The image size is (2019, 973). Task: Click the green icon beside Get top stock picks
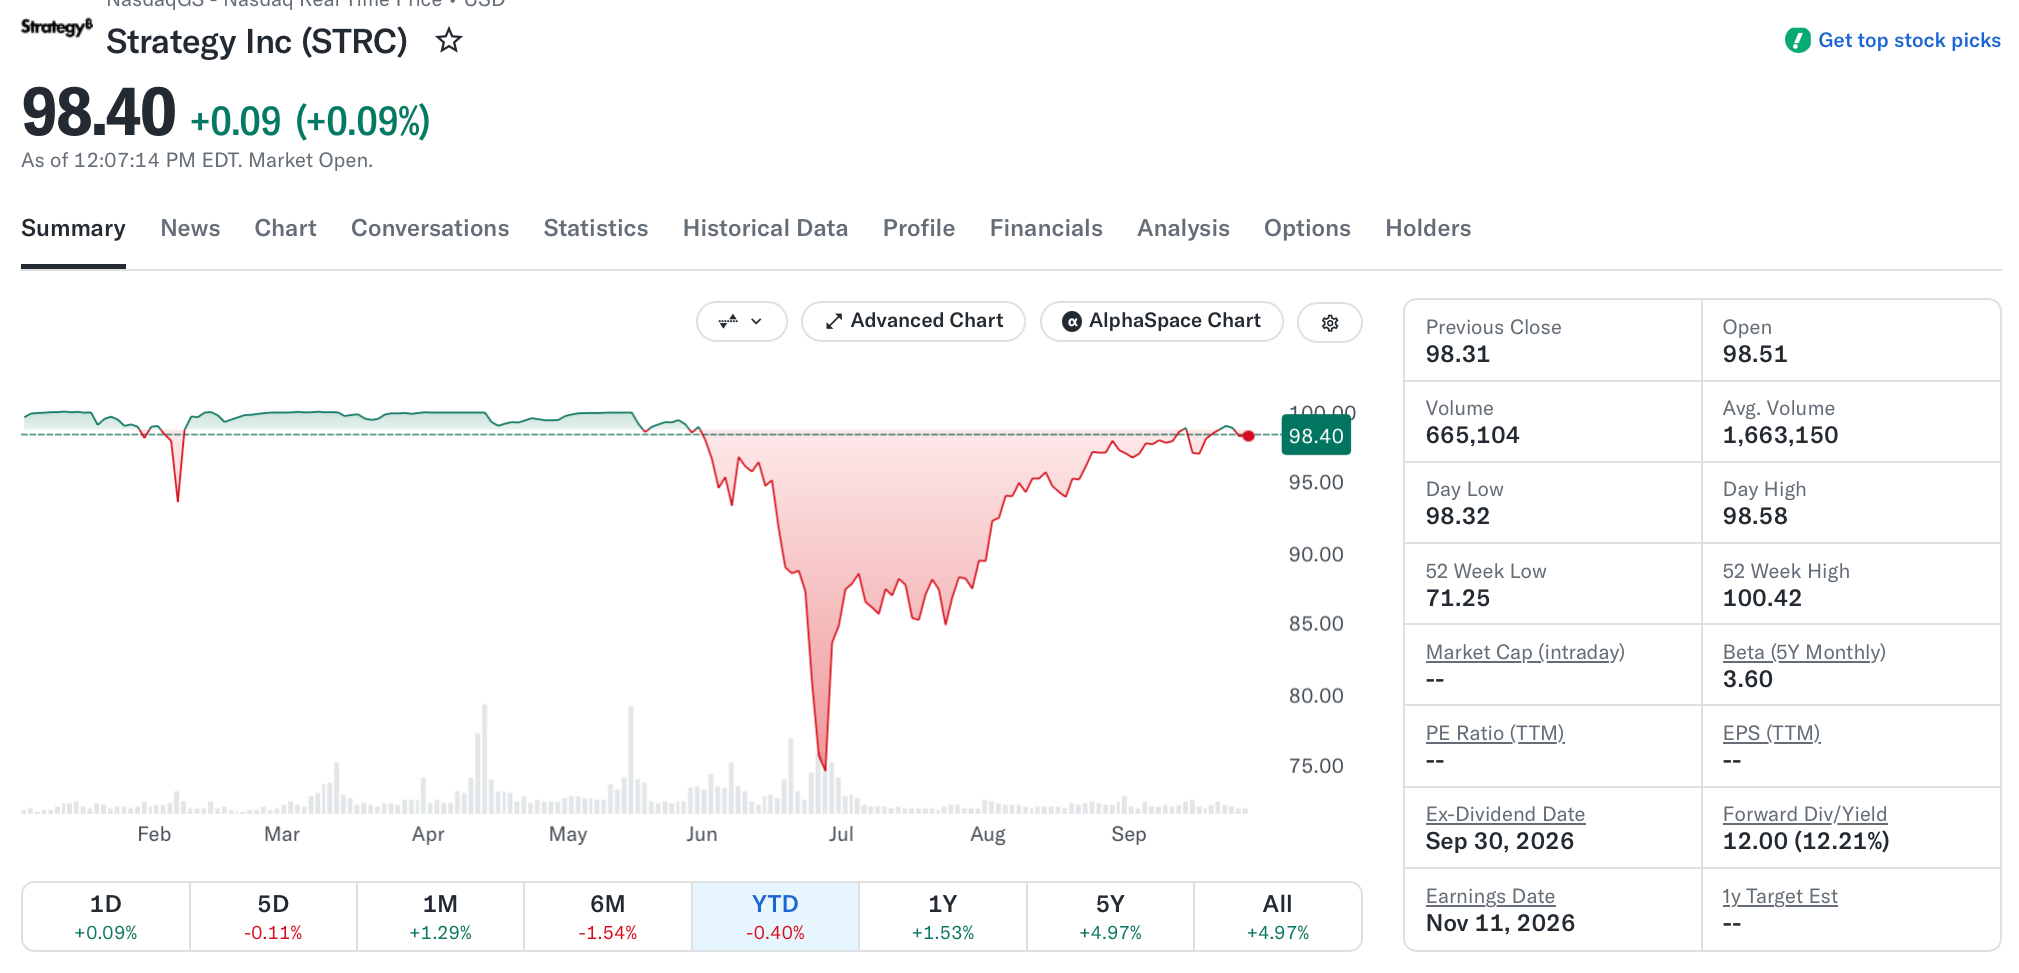pos(1797,40)
